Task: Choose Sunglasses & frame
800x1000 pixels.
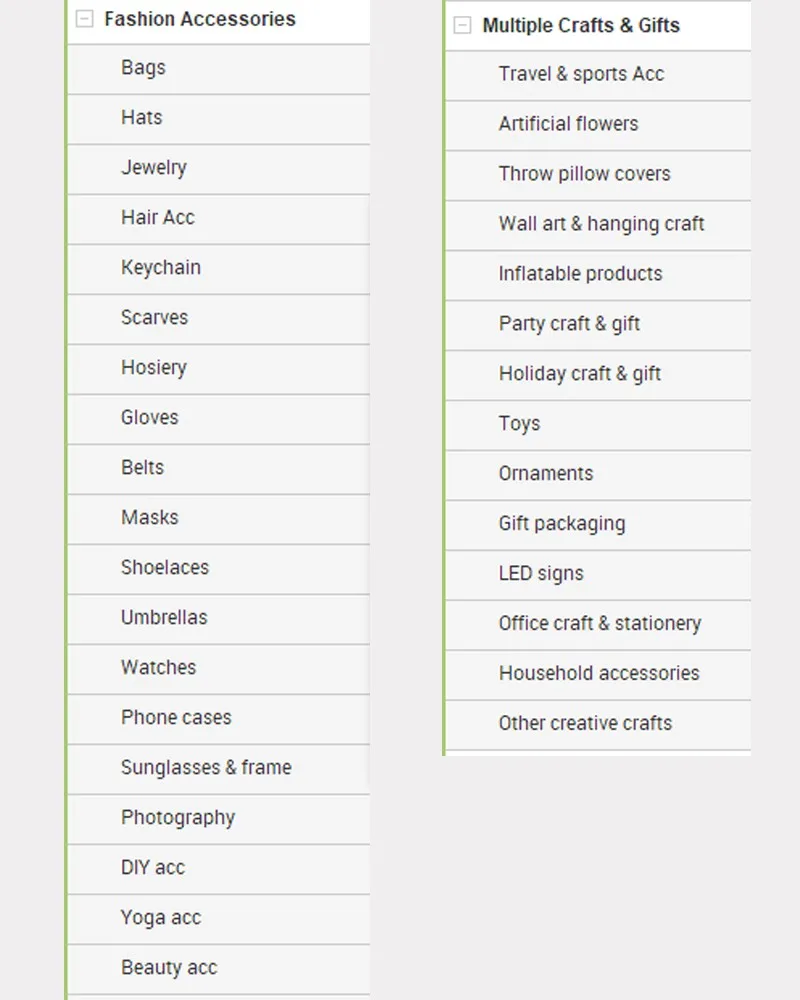Action: click(x=218, y=769)
